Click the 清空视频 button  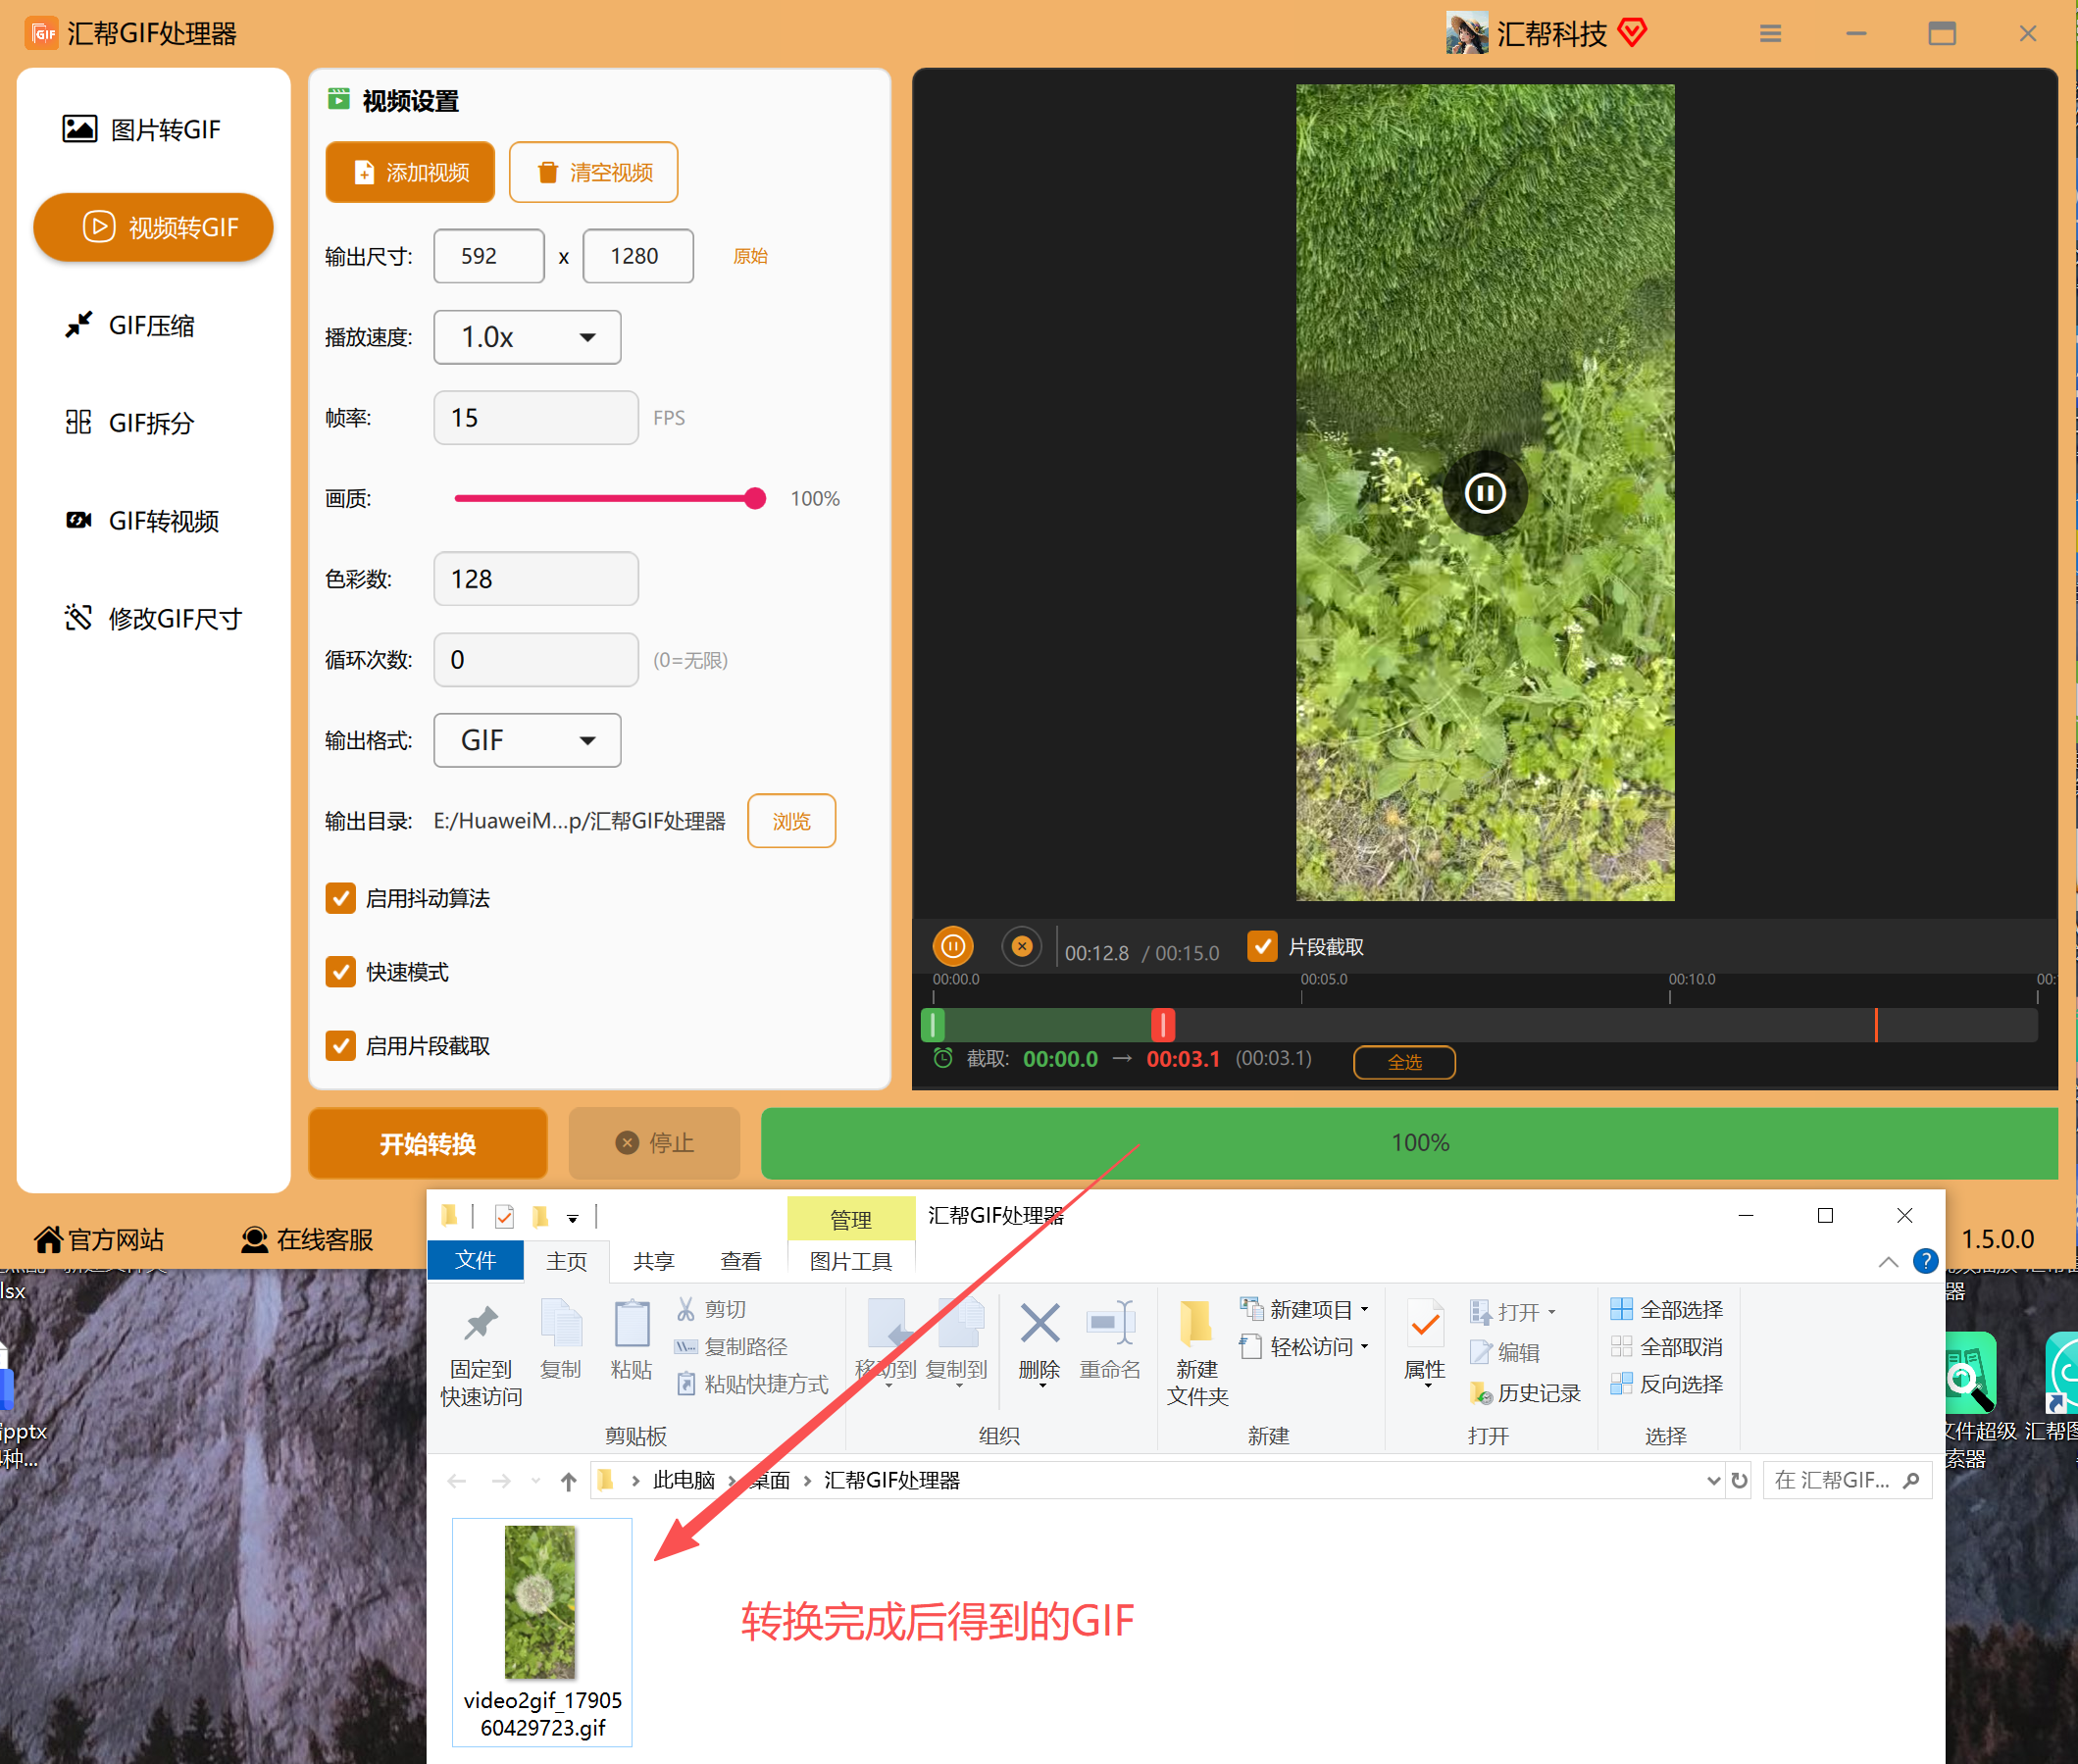pyautogui.click(x=594, y=172)
